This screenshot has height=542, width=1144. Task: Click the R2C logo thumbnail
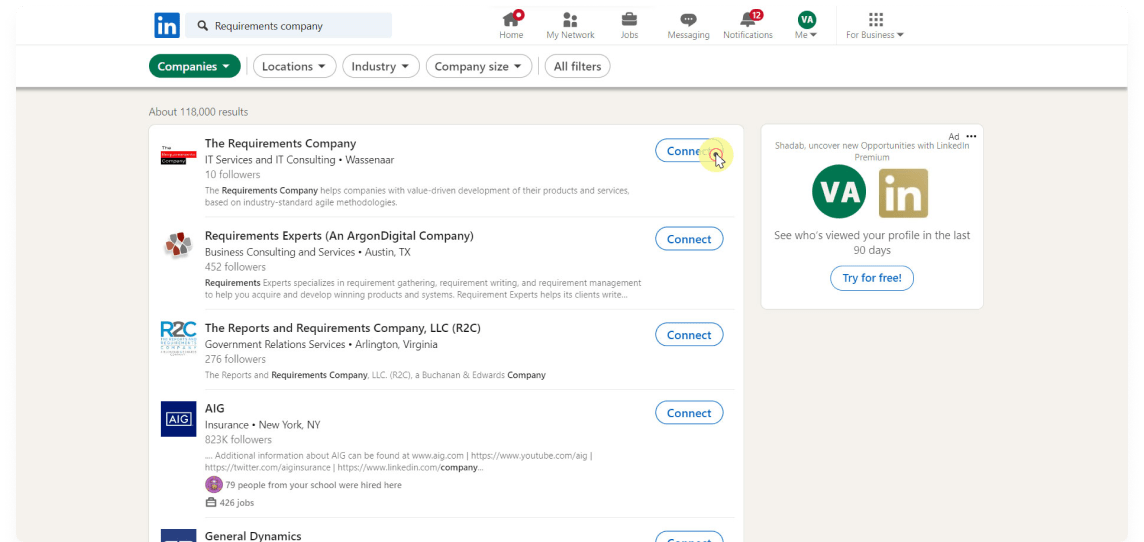179,338
